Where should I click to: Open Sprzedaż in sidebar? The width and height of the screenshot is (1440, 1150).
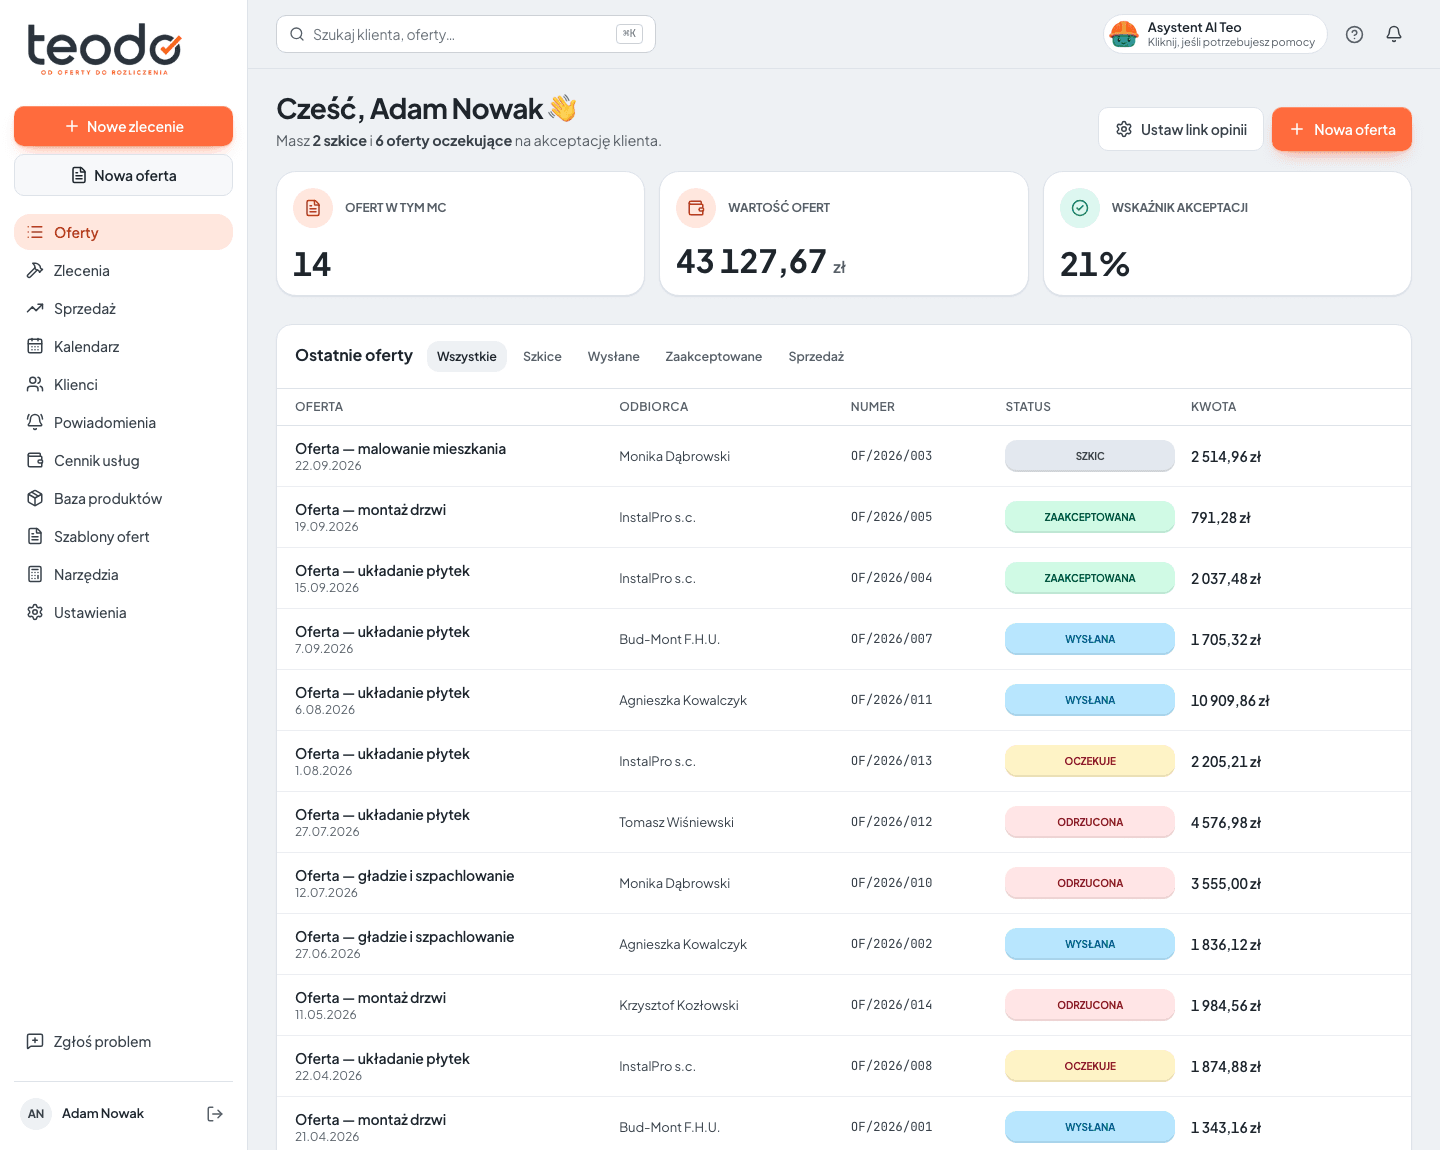coord(123,309)
